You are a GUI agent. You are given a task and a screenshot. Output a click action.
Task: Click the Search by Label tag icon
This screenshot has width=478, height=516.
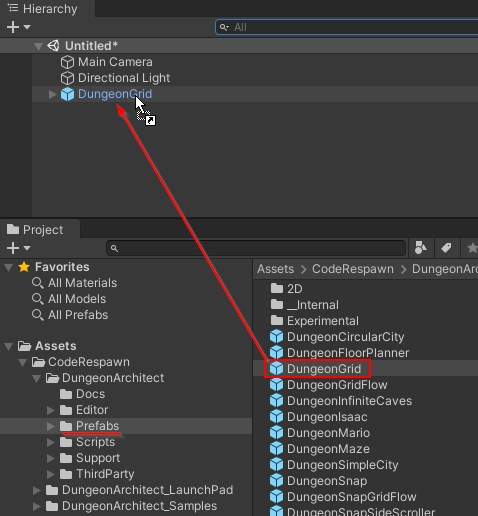pyautogui.click(x=446, y=248)
